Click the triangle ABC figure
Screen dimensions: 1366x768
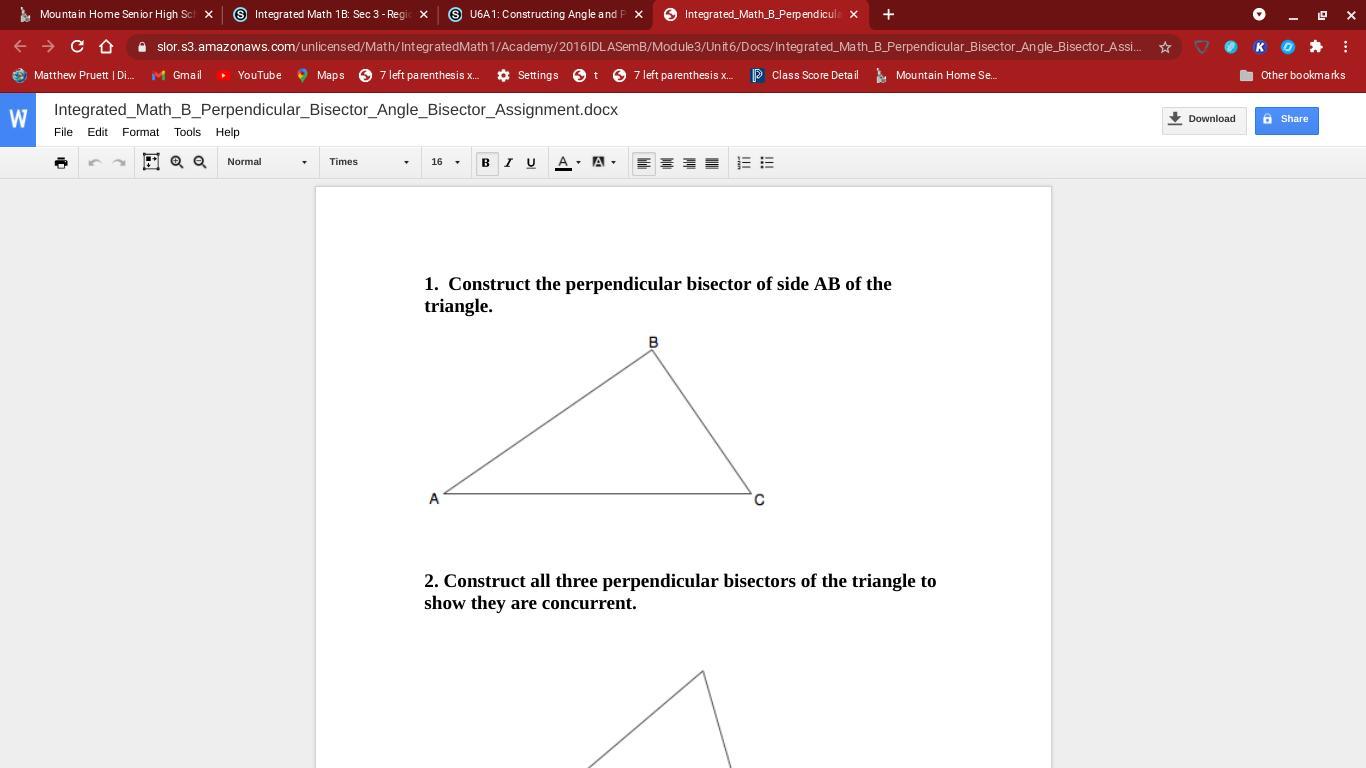click(597, 421)
